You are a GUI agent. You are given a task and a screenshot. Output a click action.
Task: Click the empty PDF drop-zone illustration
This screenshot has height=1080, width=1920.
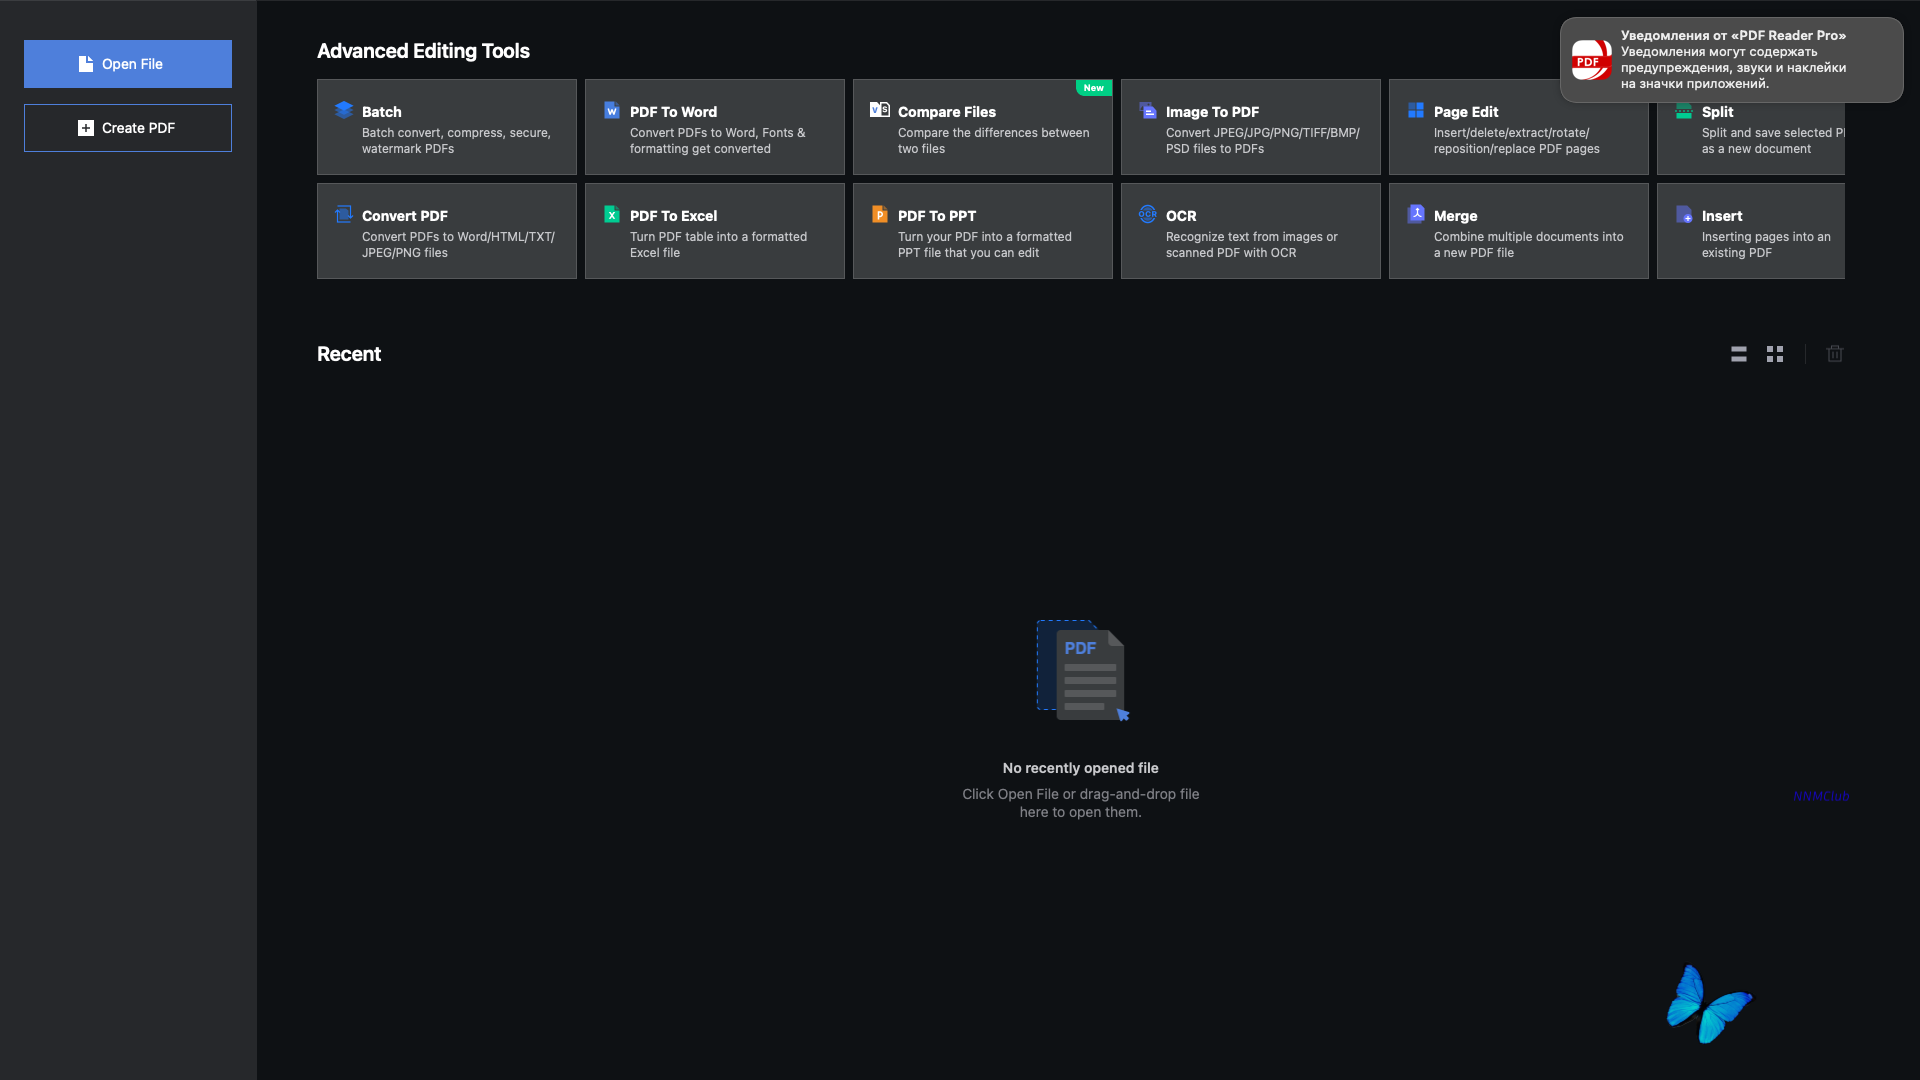click(1081, 670)
